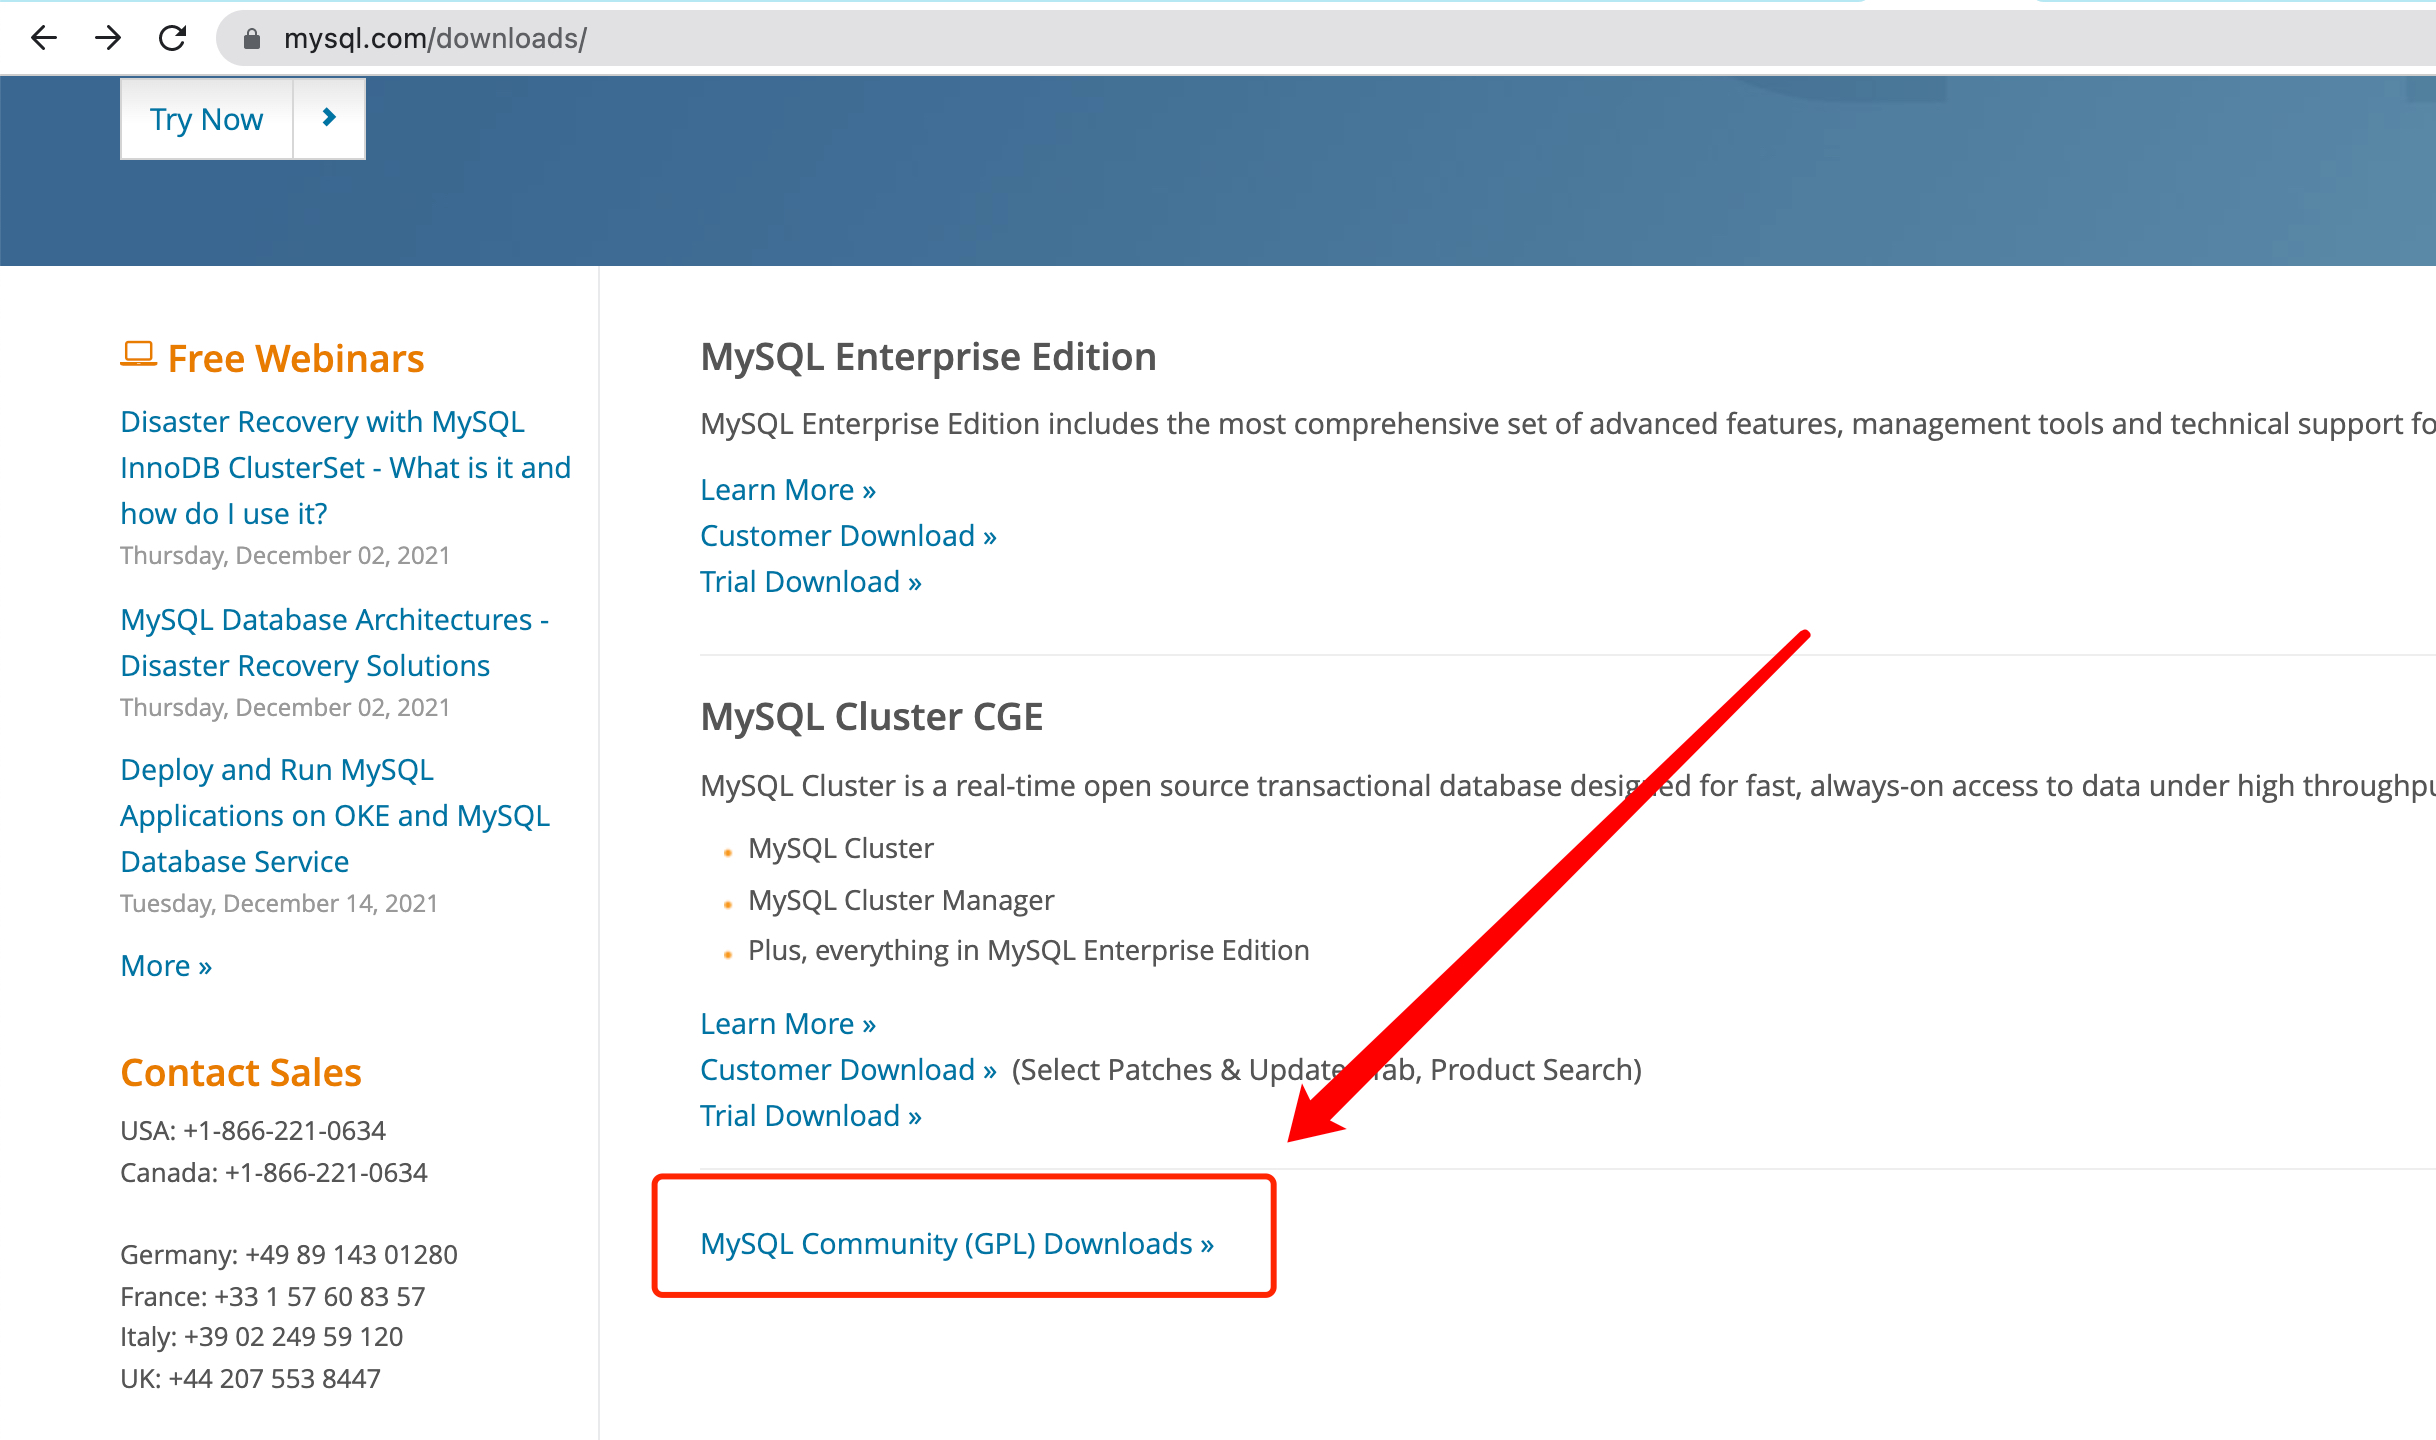Click the padlock icon in the address bar
2436x1440 pixels.
tap(250, 39)
